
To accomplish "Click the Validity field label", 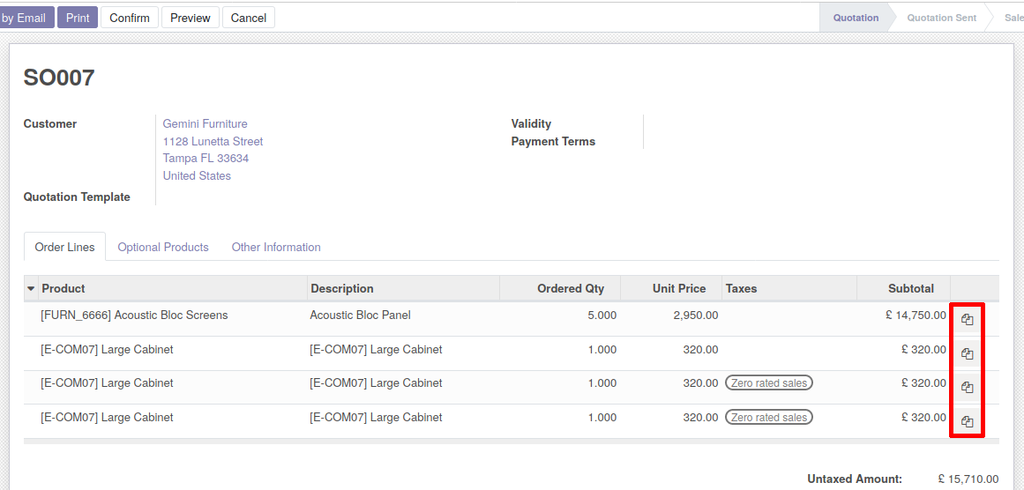I will pos(531,123).
